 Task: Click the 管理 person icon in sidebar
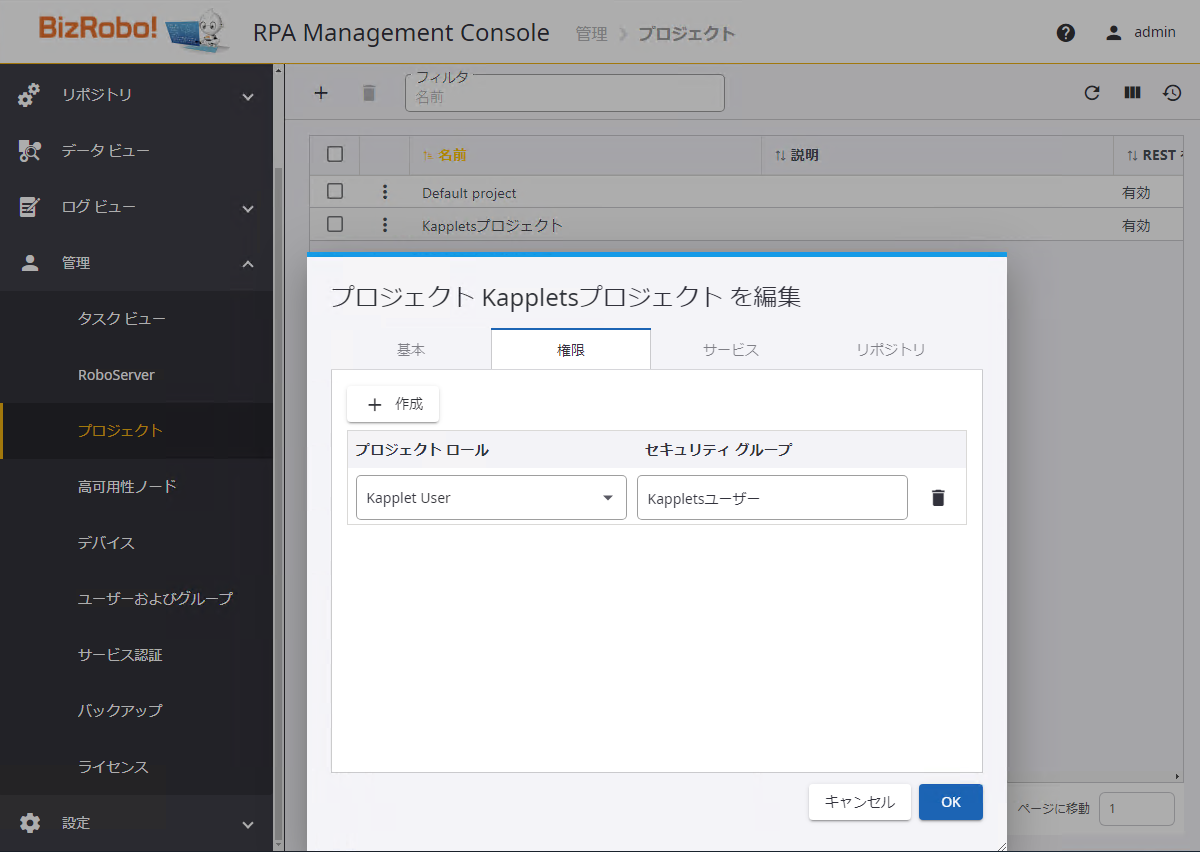tap(30, 263)
